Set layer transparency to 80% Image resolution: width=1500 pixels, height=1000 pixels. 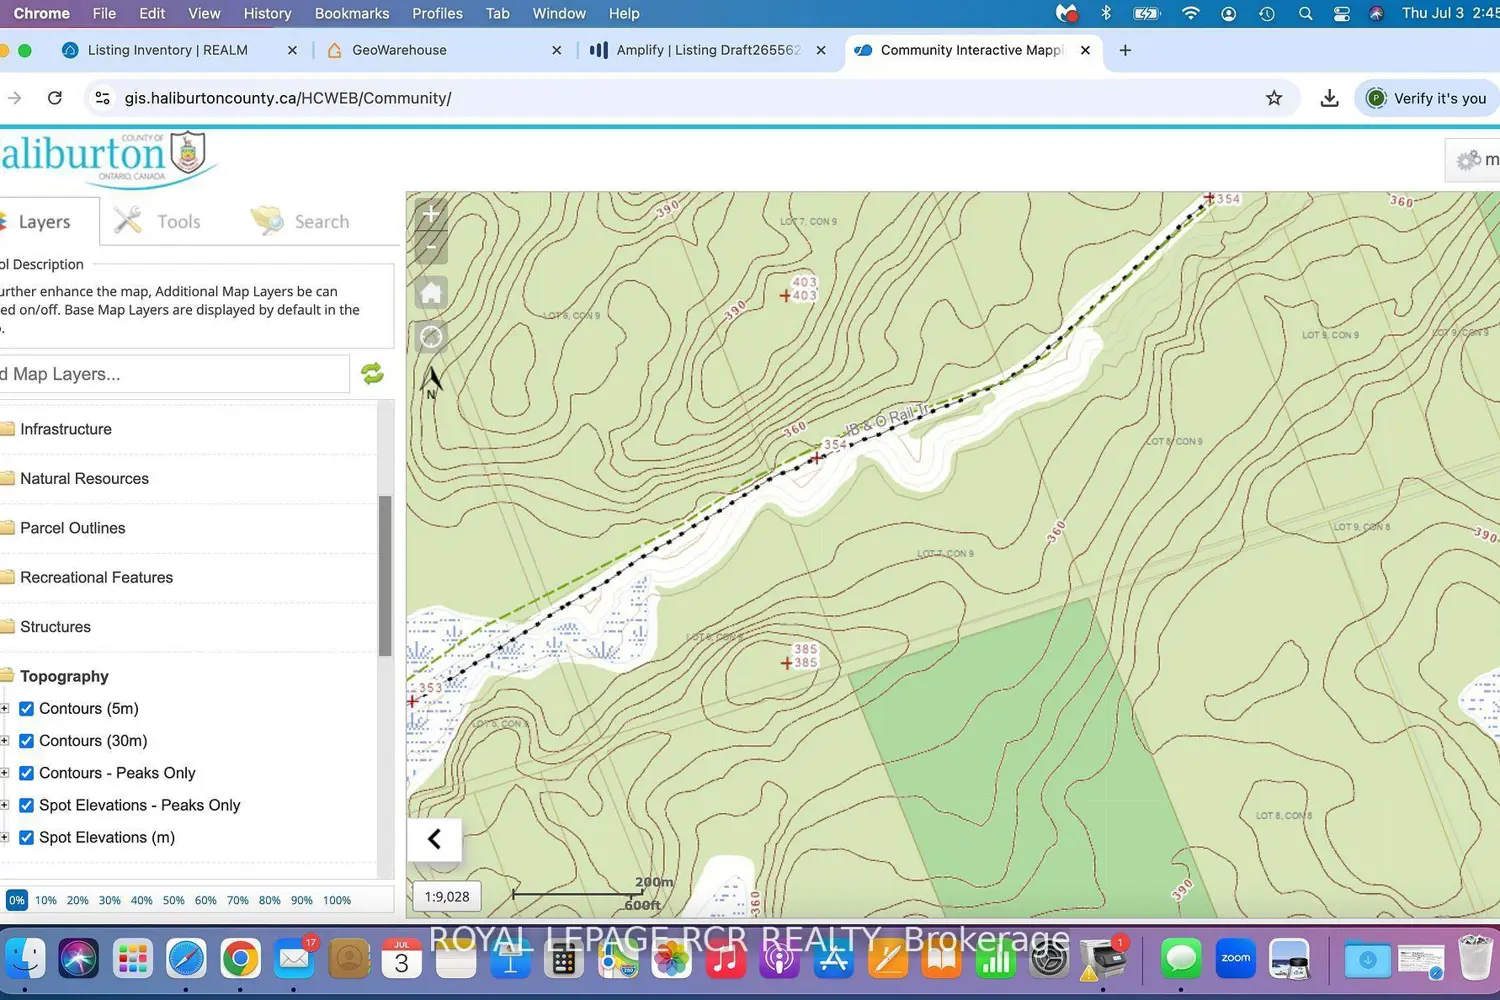tap(270, 901)
